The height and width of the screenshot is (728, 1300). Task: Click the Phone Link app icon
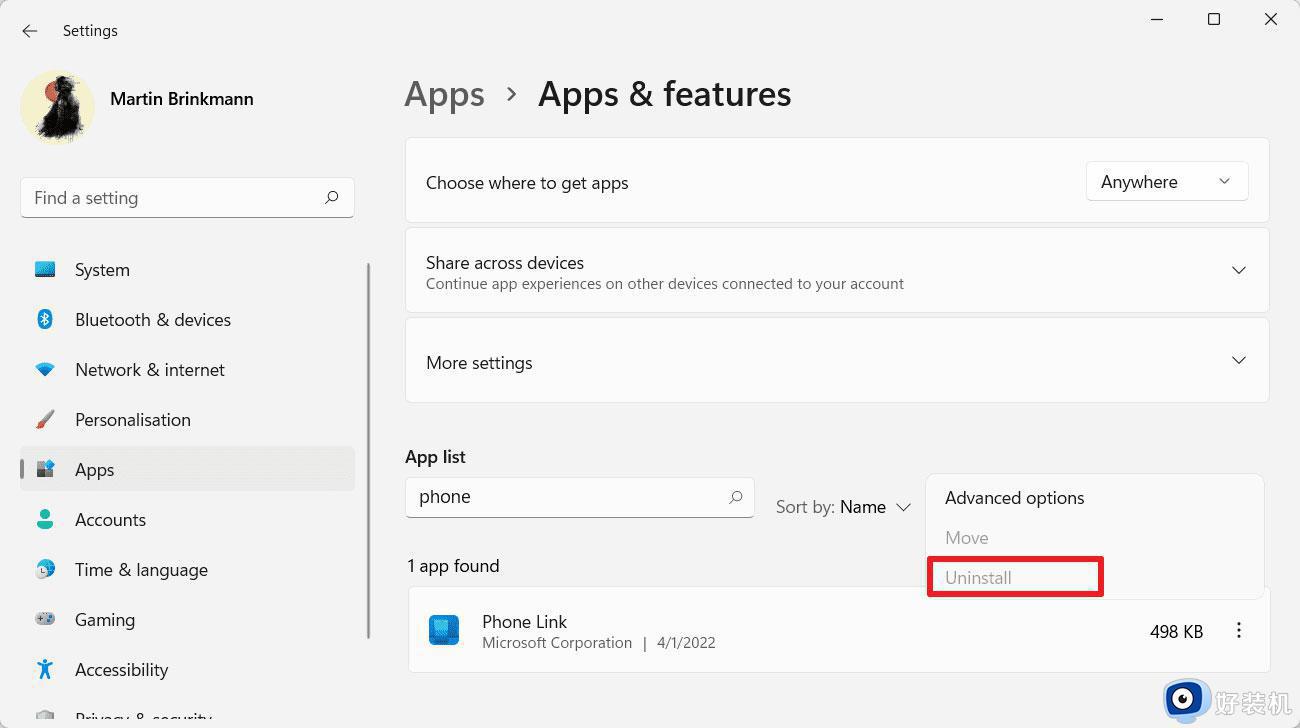pyautogui.click(x=444, y=630)
